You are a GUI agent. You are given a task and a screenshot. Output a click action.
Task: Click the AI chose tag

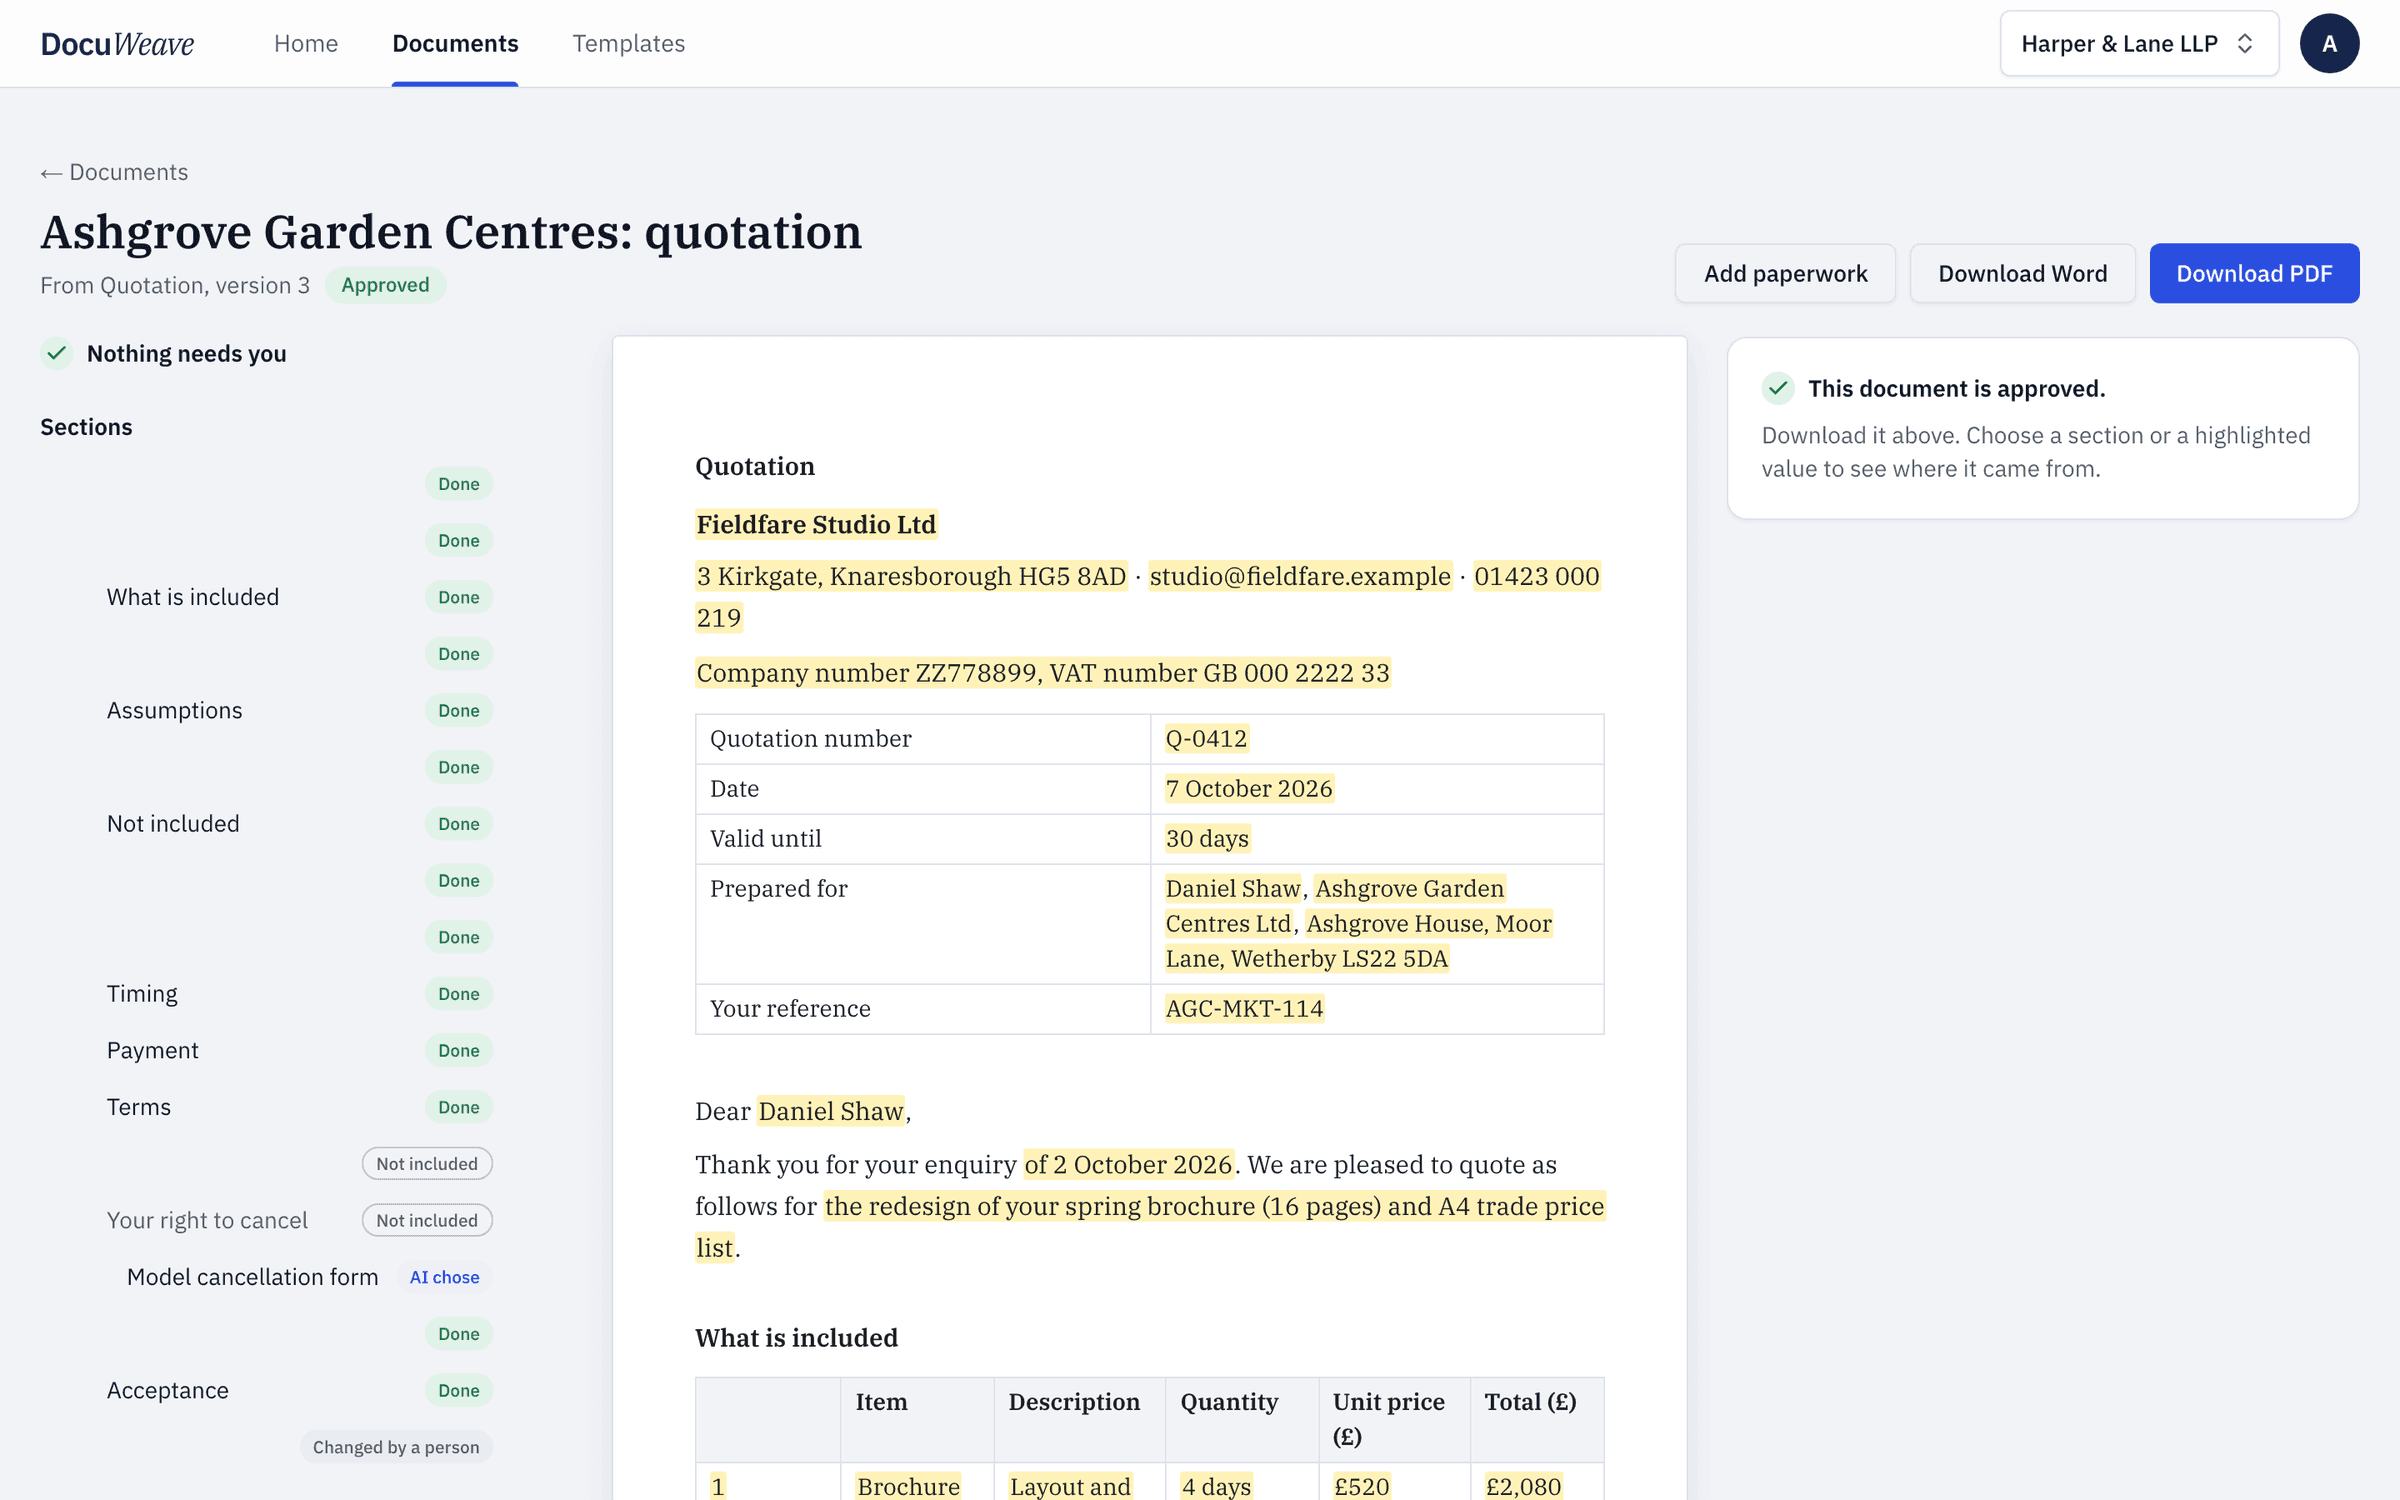pos(444,1277)
